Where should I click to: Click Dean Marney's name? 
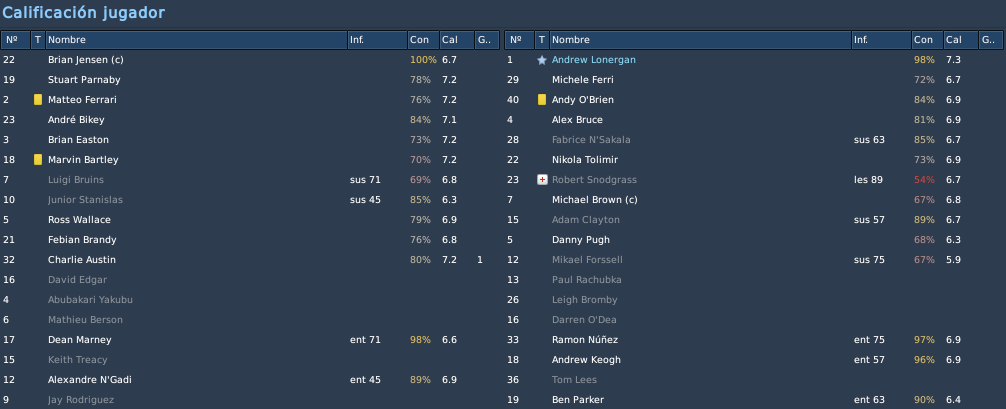80,340
